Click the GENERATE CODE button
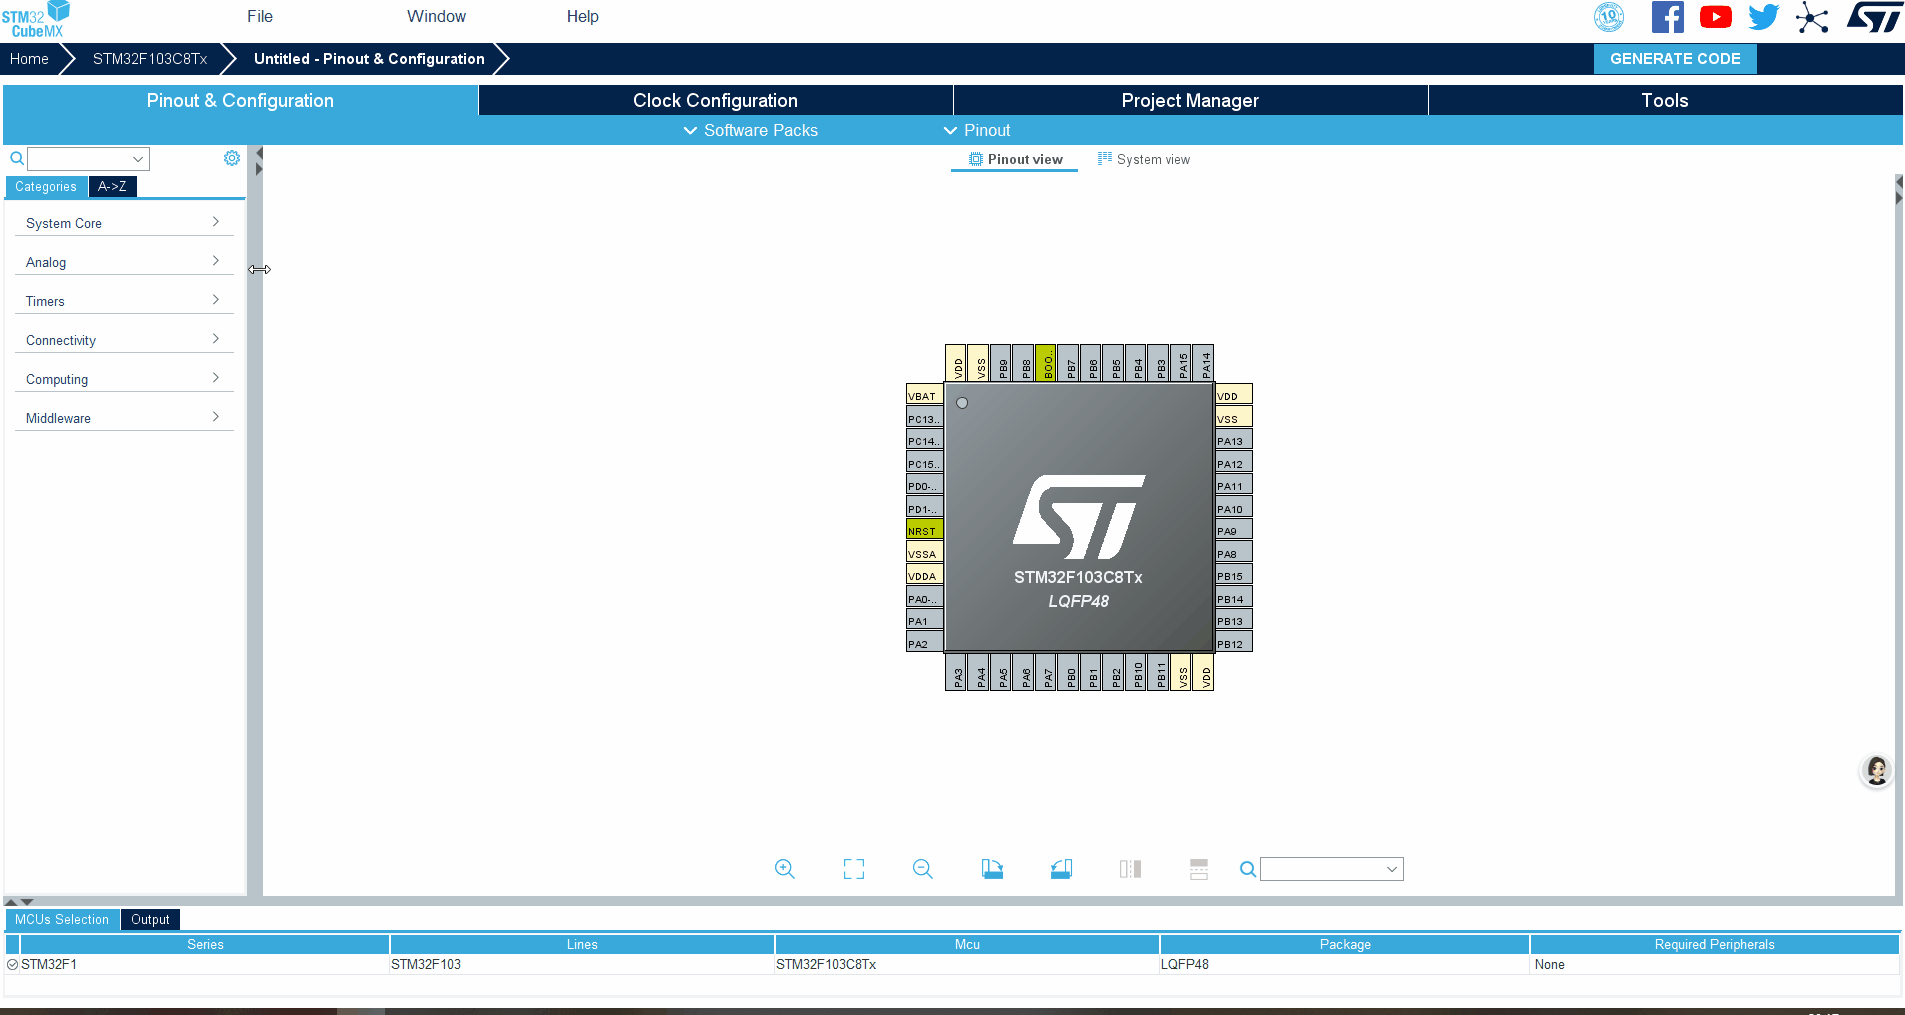The width and height of the screenshot is (1905, 1015). (x=1675, y=58)
